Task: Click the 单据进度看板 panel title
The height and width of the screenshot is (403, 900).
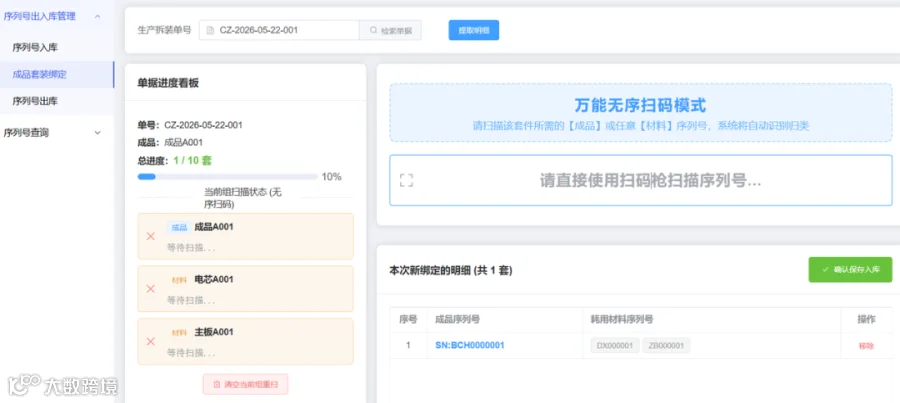Action: 168,83
